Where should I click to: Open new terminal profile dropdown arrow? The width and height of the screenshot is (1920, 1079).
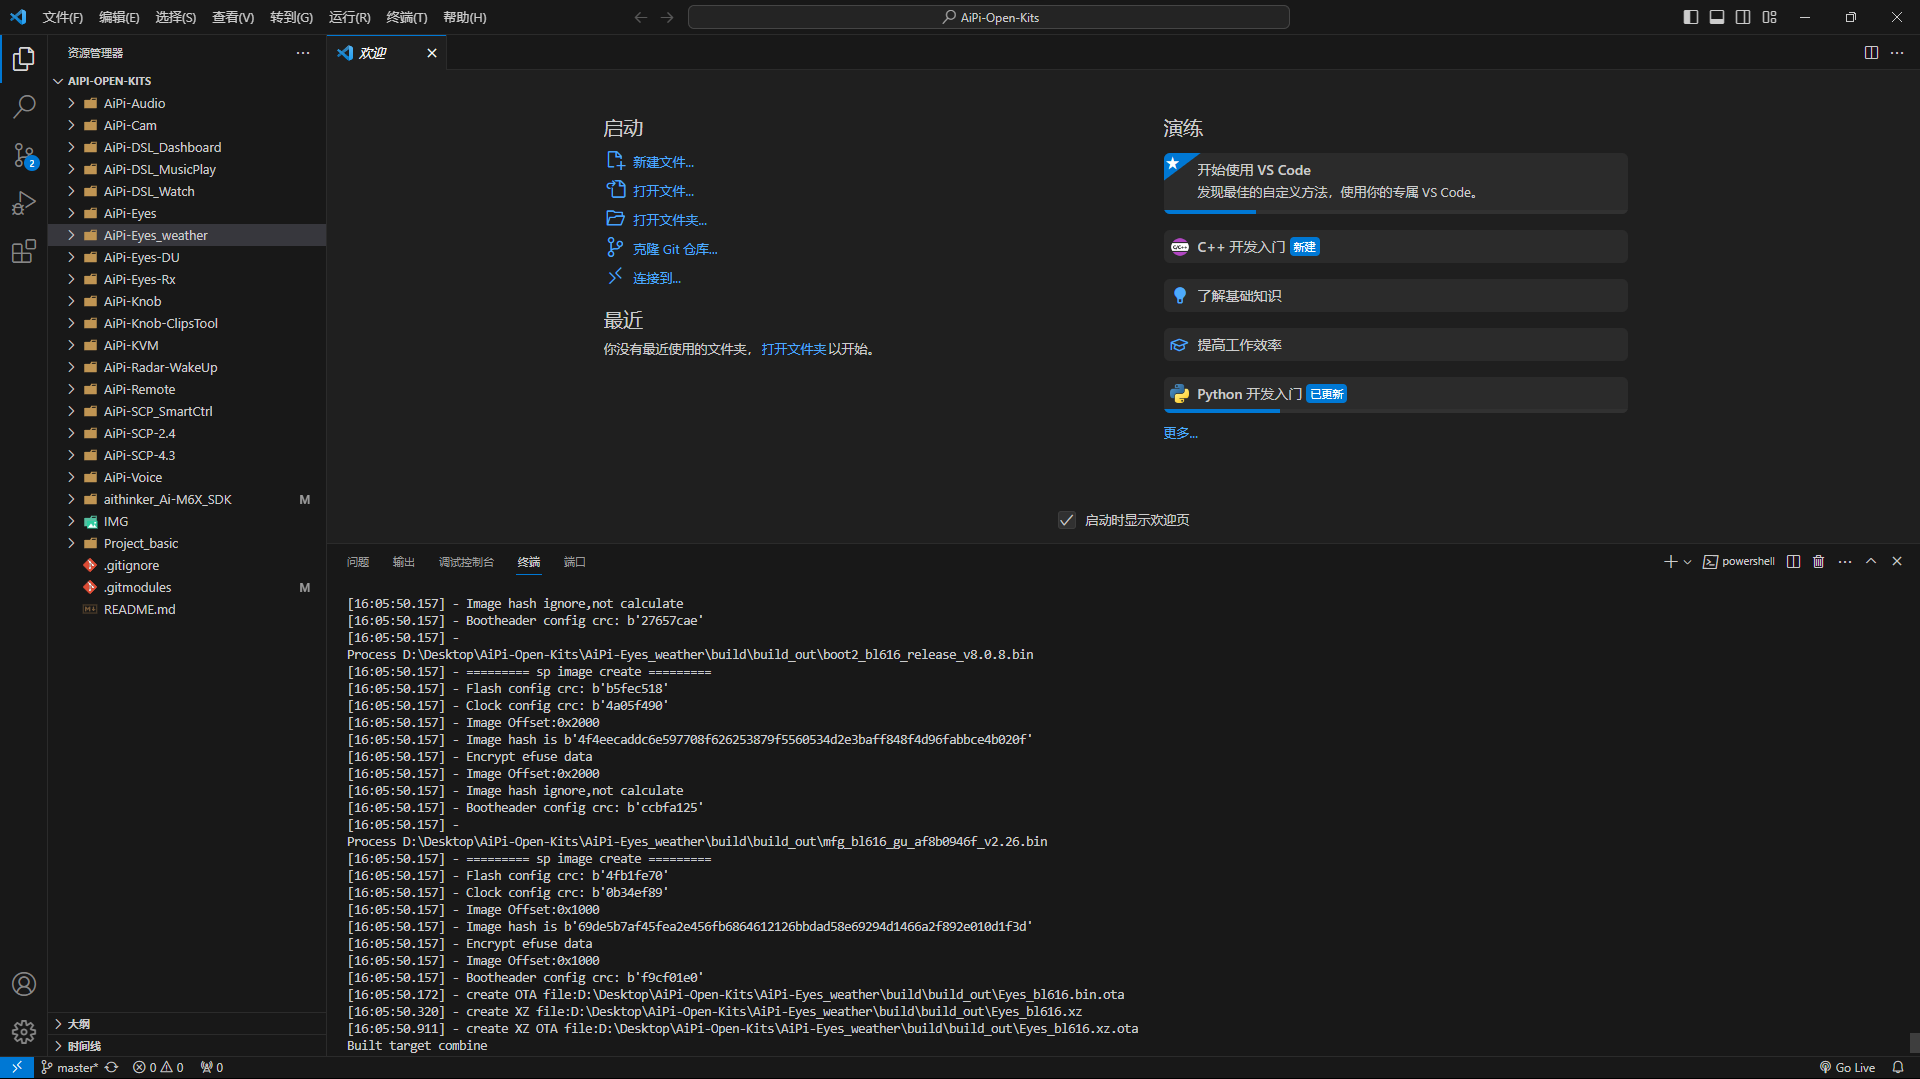click(x=1688, y=562)
